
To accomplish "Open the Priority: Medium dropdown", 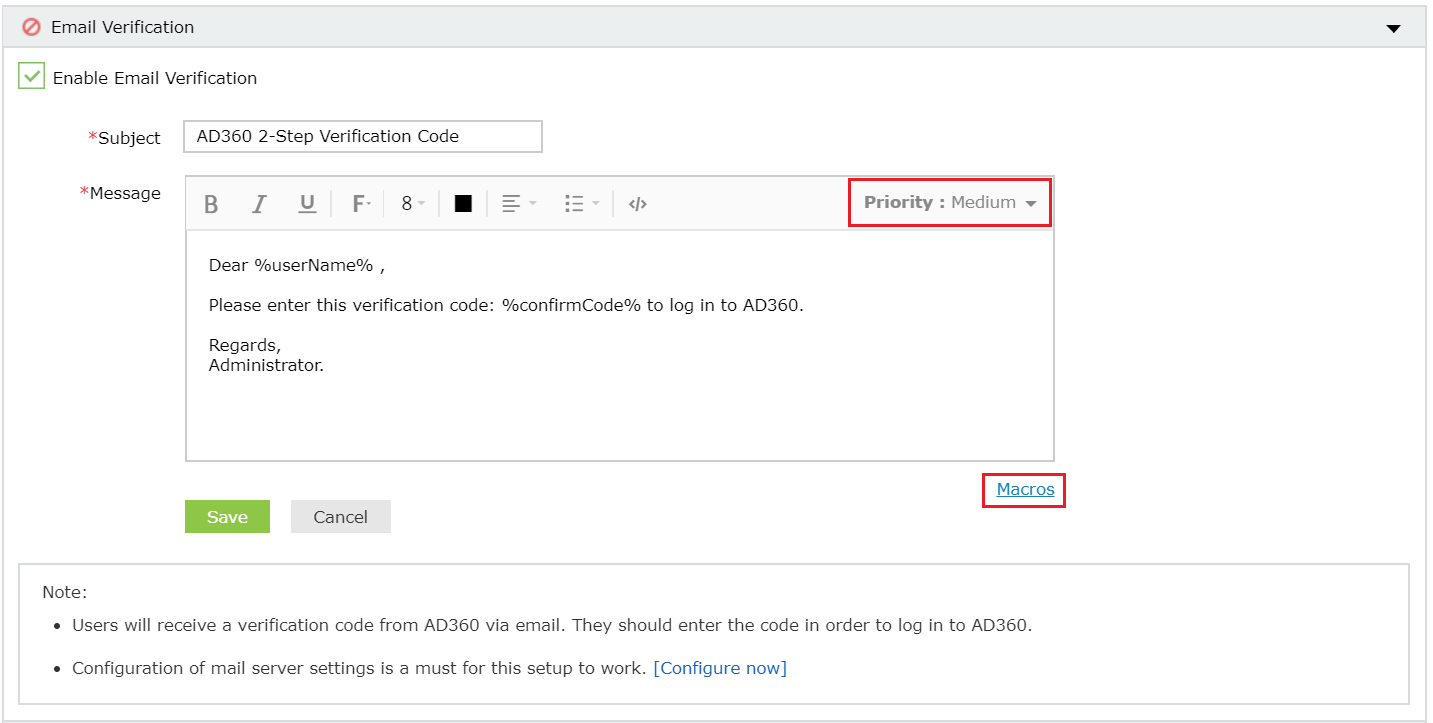I will click(948, 202).
